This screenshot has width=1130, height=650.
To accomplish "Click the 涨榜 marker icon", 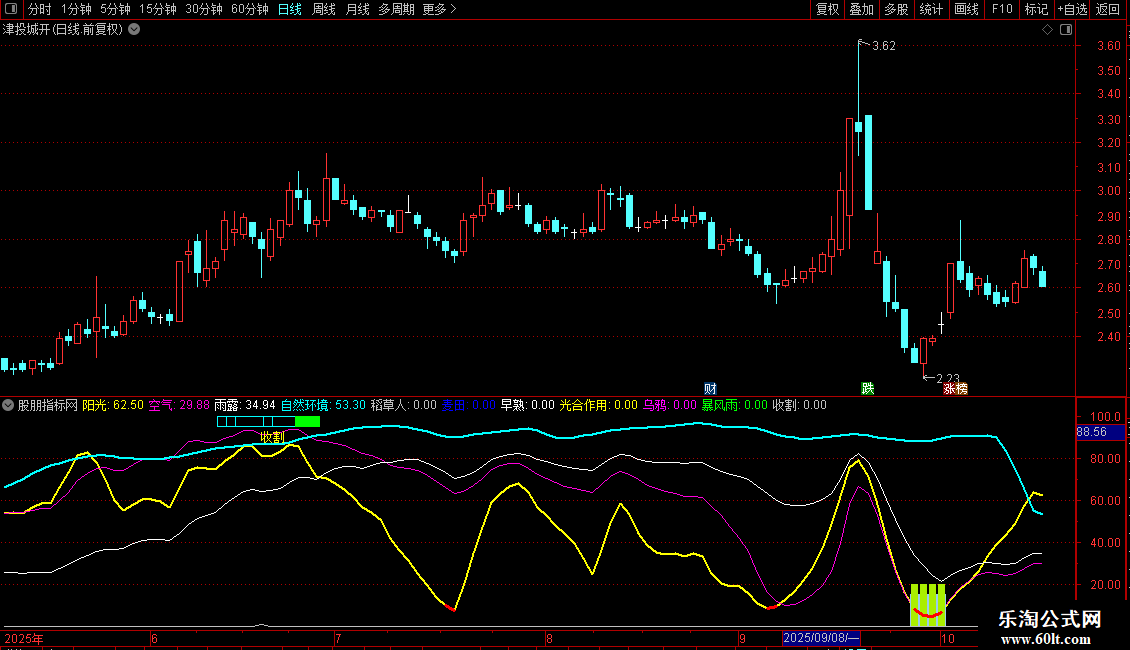I will point(955,388).
